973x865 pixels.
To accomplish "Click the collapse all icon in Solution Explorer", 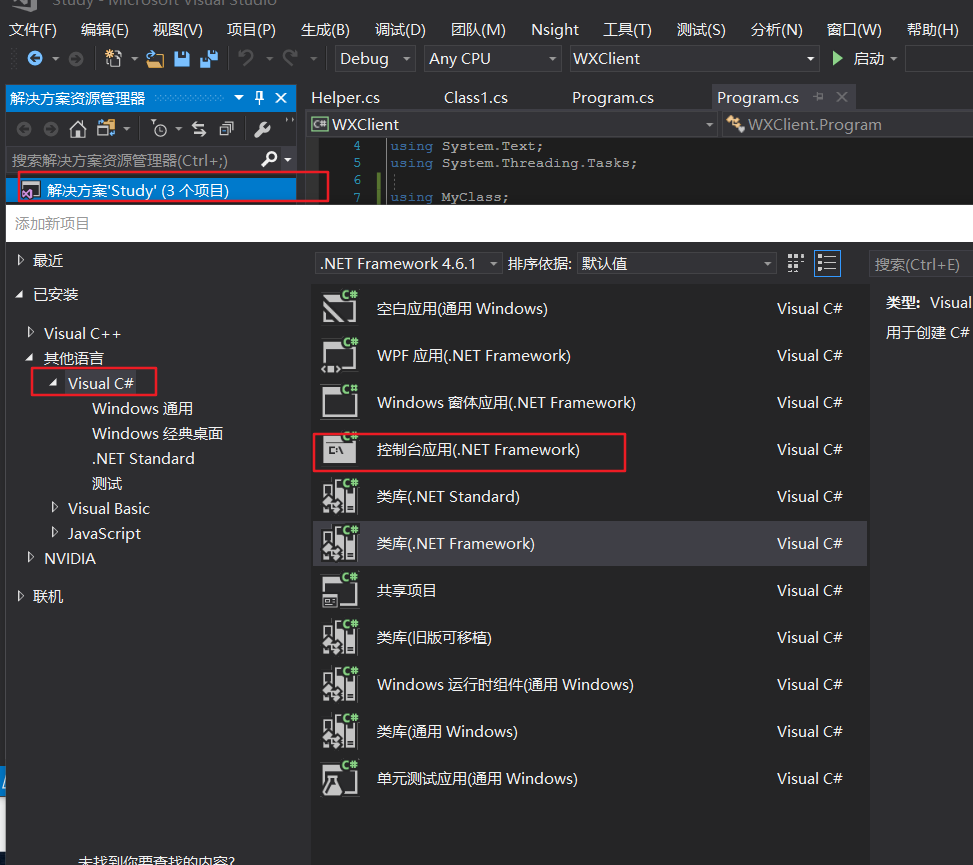I will (226, 129).
